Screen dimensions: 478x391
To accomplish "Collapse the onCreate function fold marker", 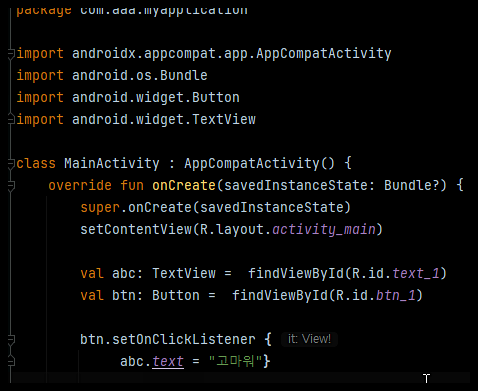I will coord(11,185).
